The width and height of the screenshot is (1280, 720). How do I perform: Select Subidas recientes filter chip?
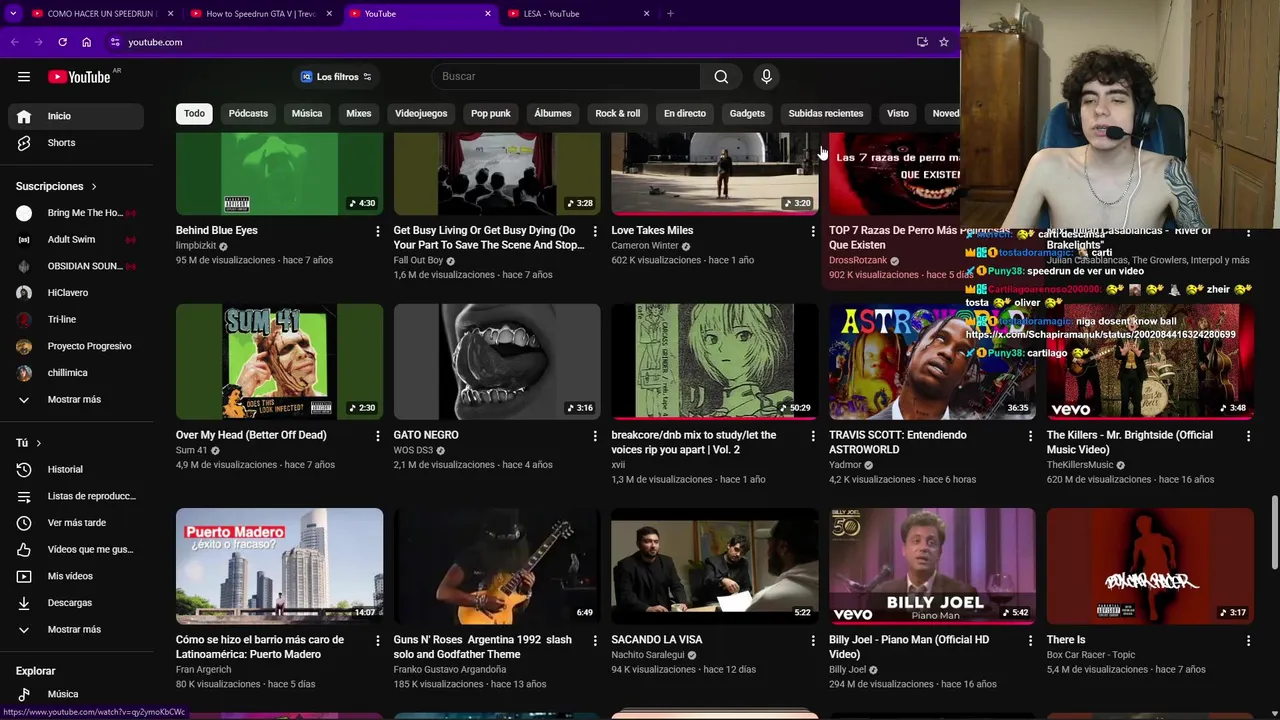826,113
